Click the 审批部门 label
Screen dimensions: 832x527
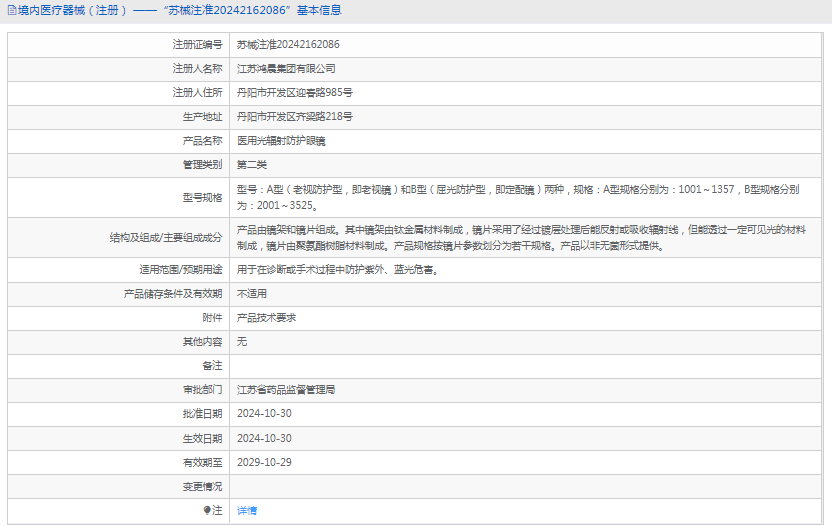click(x=202, y=390)
